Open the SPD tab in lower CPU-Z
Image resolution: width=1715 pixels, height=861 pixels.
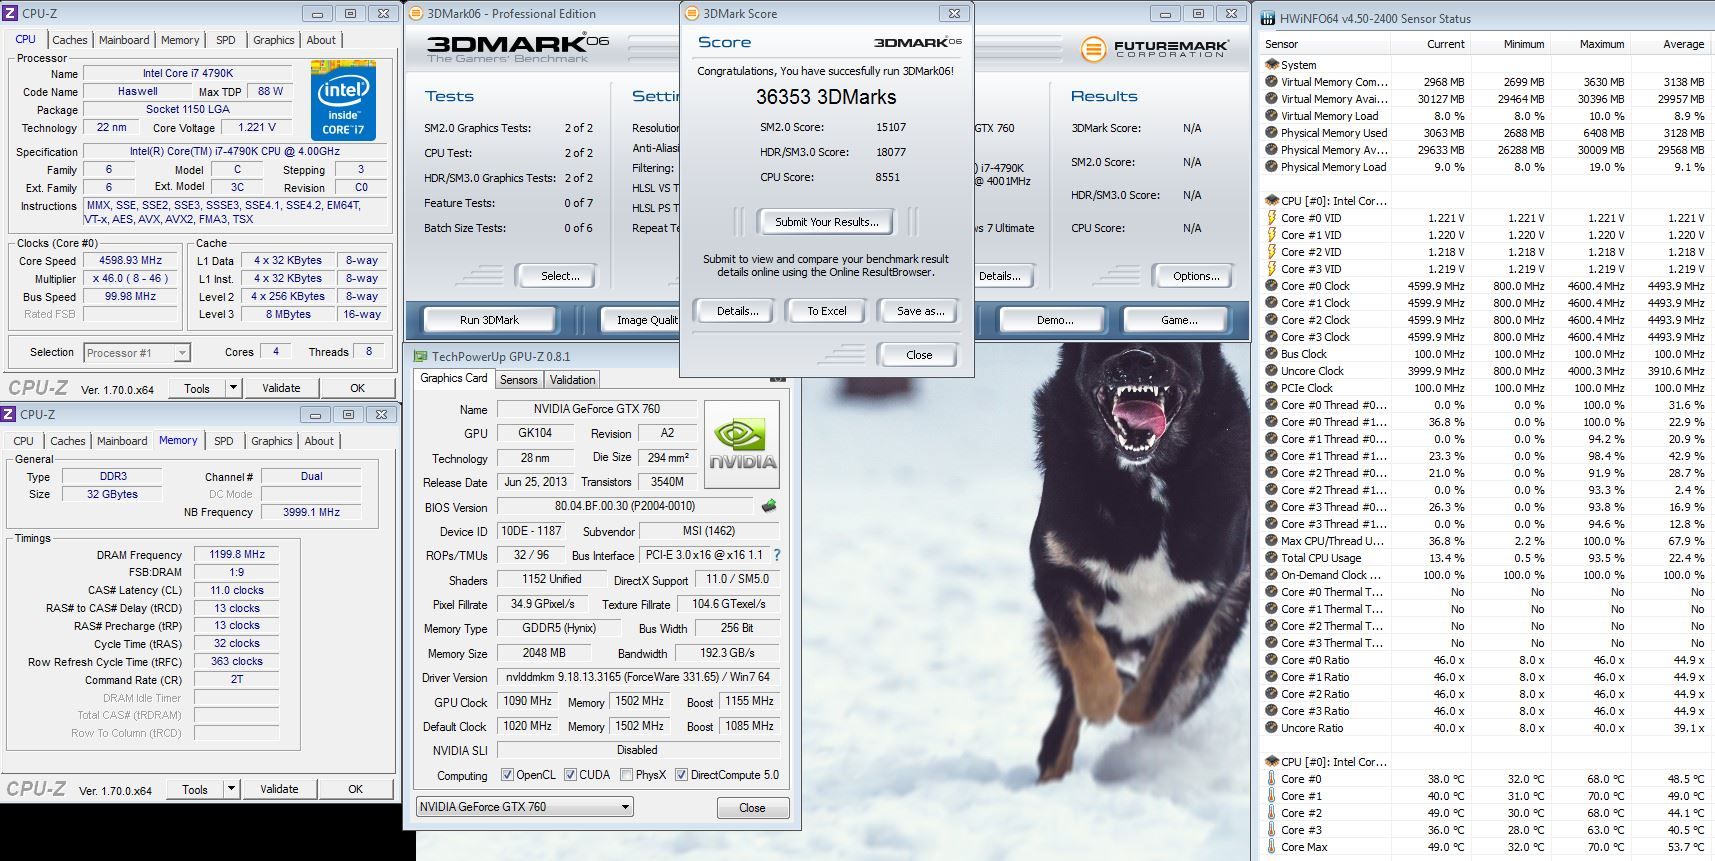coord(223,441)
